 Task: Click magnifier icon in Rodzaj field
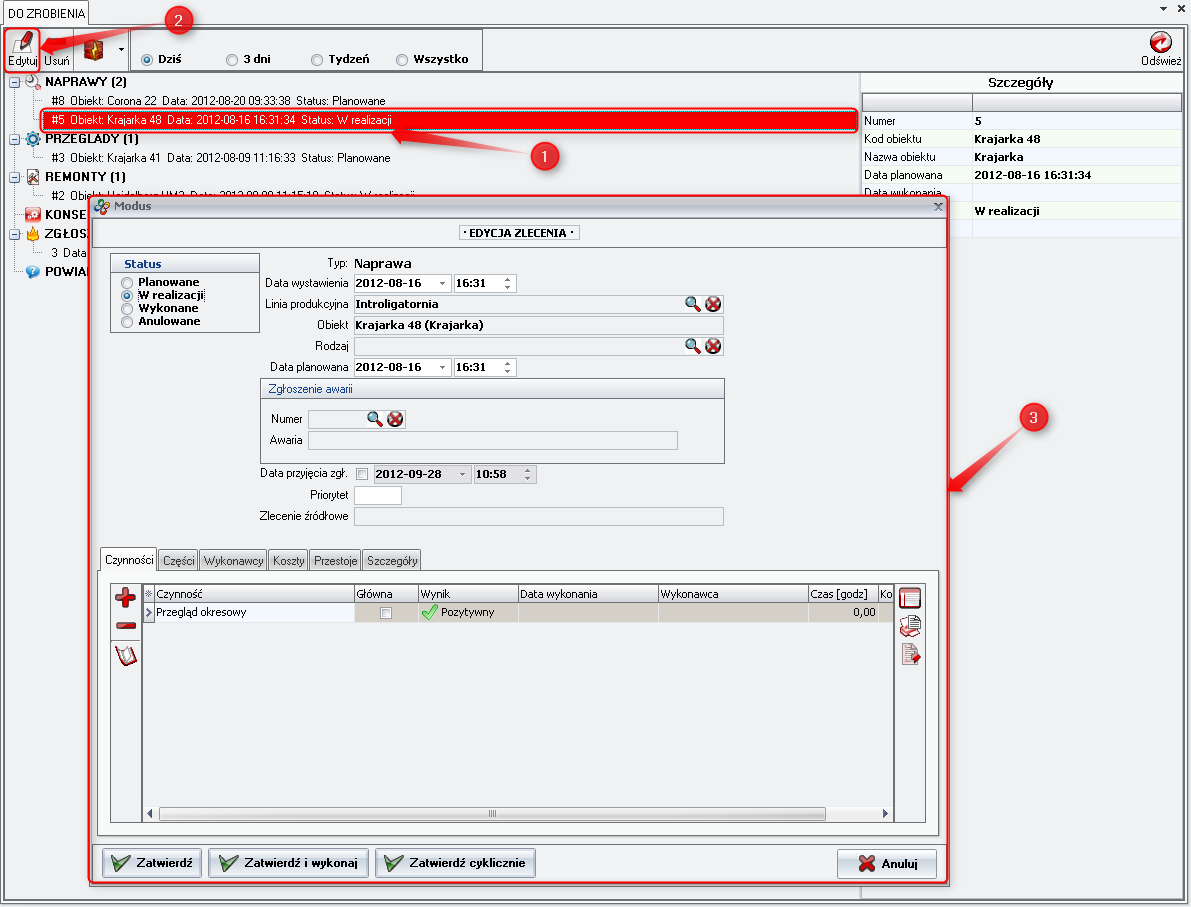[693, 346]
